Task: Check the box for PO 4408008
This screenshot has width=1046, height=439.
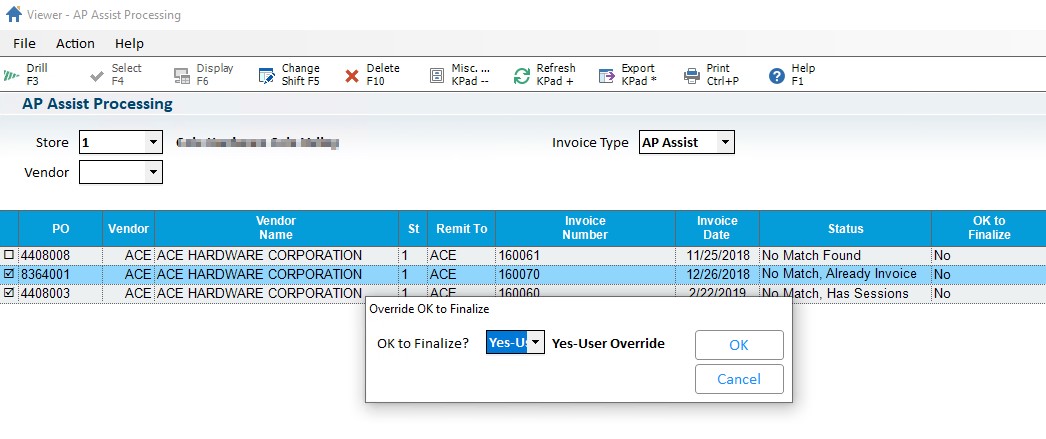Action: click(x=9, y=255)
